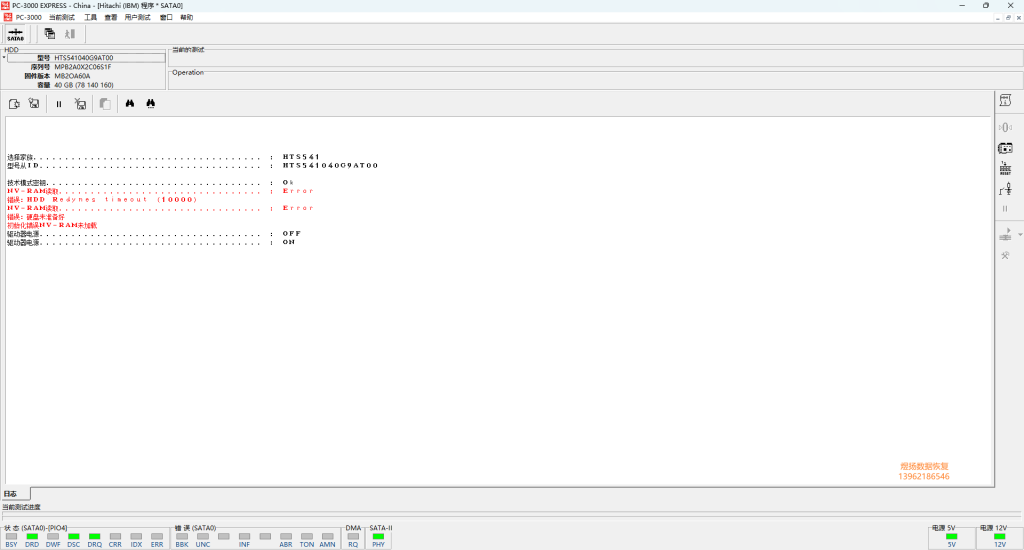Open the PC-3000 menu
This screenshot has width=1024, height=550.
28,18
